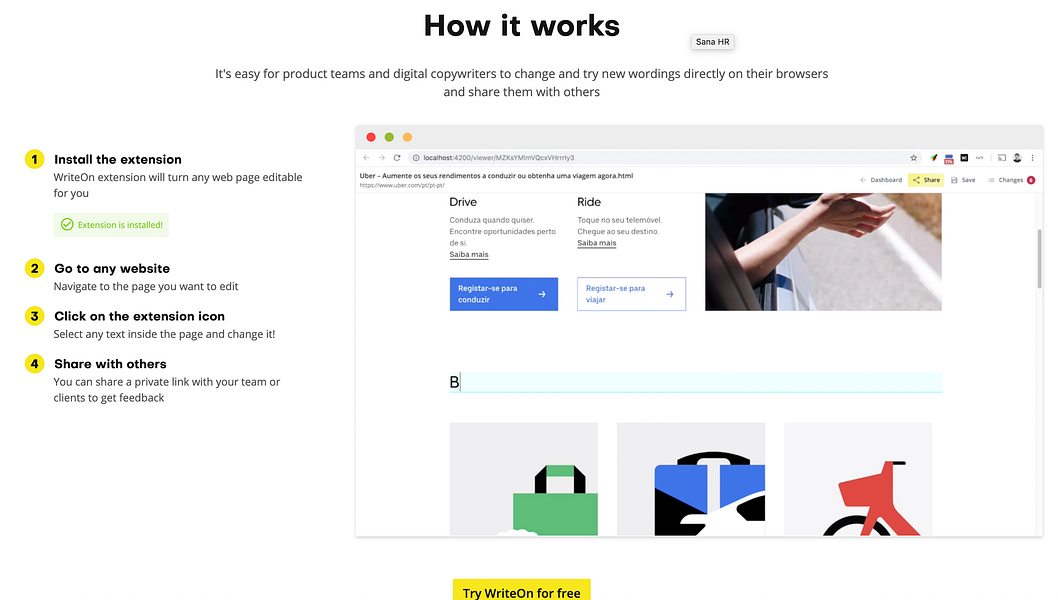
Task: Click the hand-out-of-car-window photo
Action: 823,252
